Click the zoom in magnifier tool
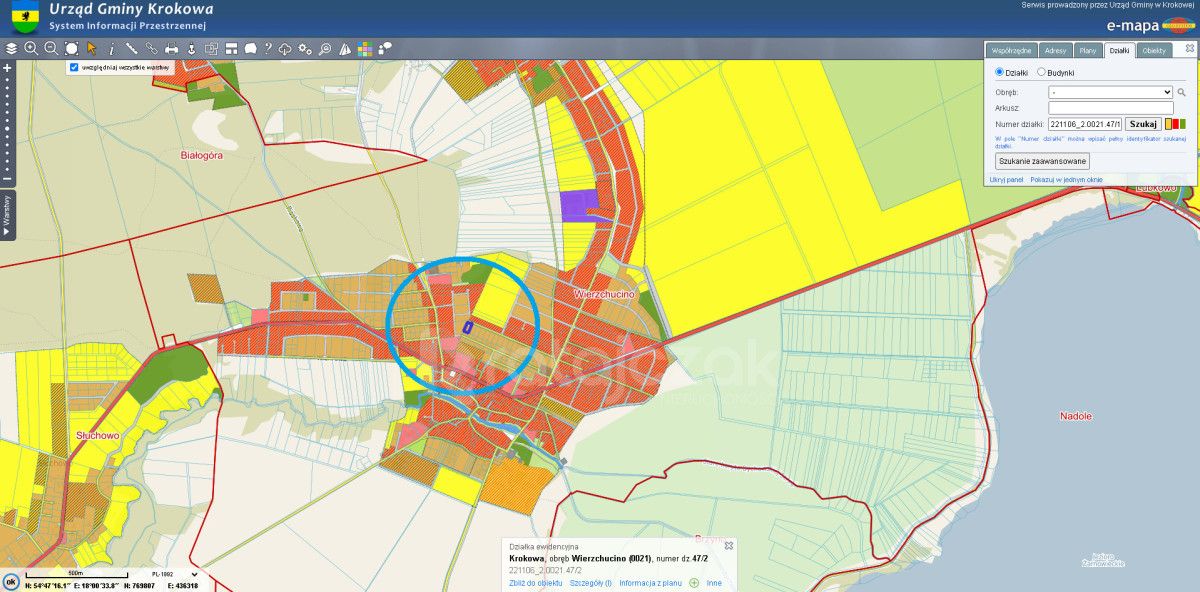 tap(31, 48)
